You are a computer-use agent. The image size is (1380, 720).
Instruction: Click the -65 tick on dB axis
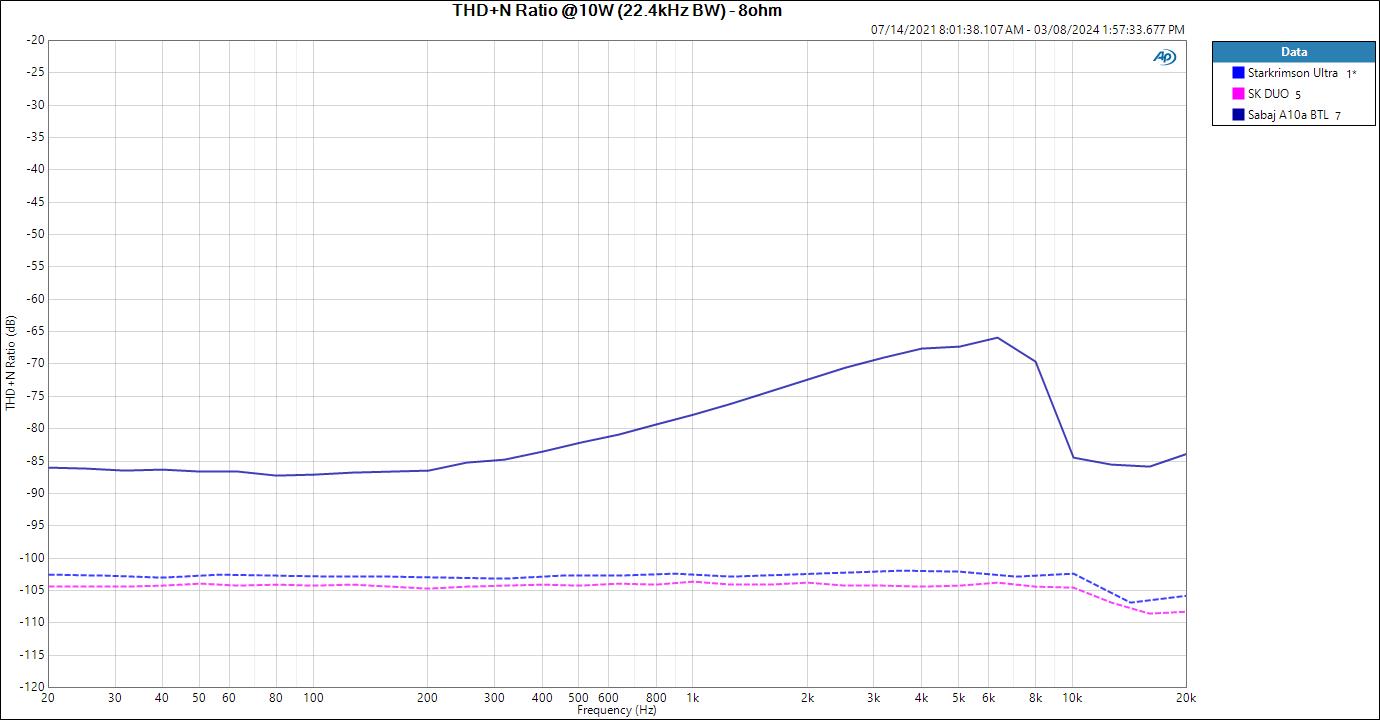pyautogui.click(x=35, y=331)
